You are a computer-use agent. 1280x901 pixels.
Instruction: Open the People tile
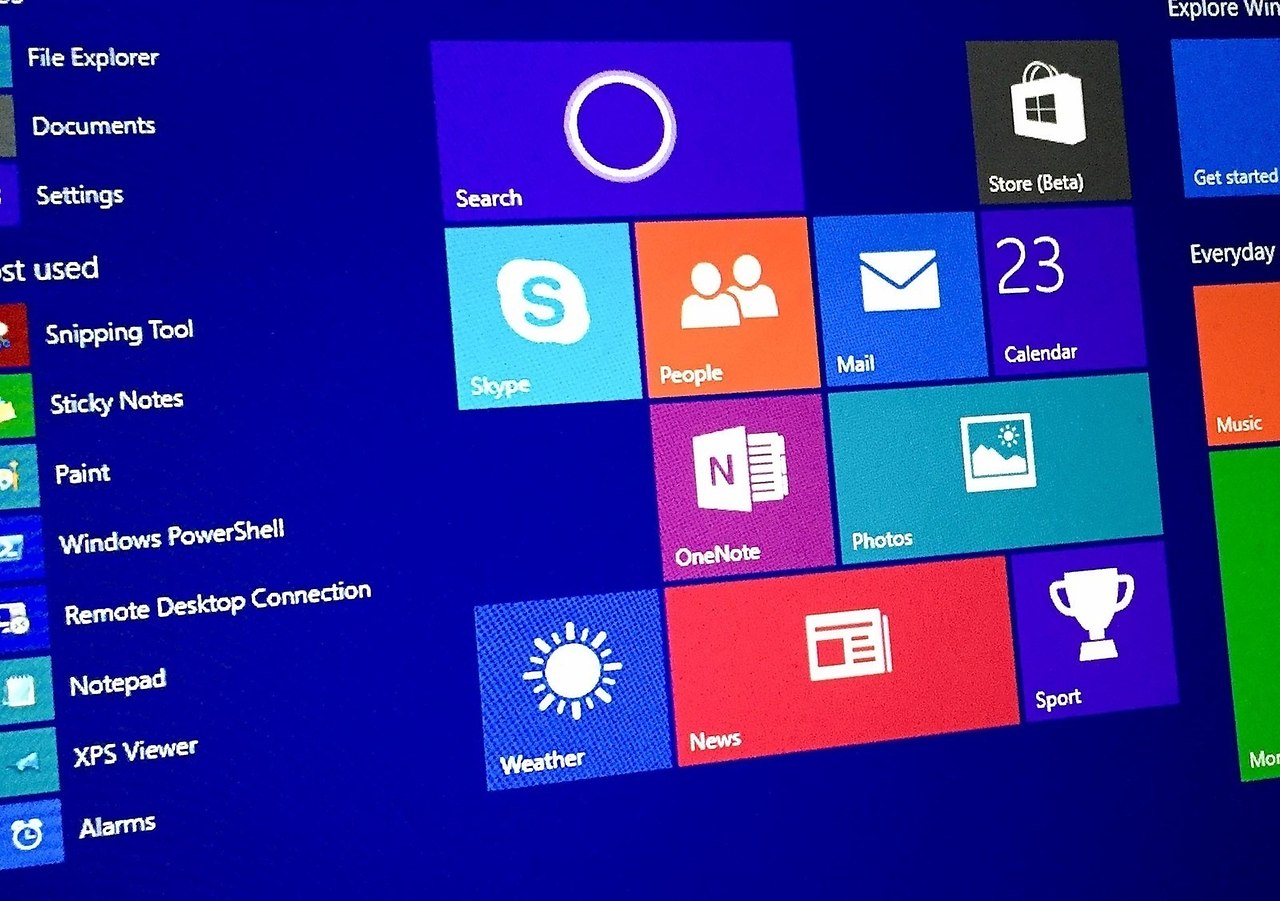(x=727, y=307)
